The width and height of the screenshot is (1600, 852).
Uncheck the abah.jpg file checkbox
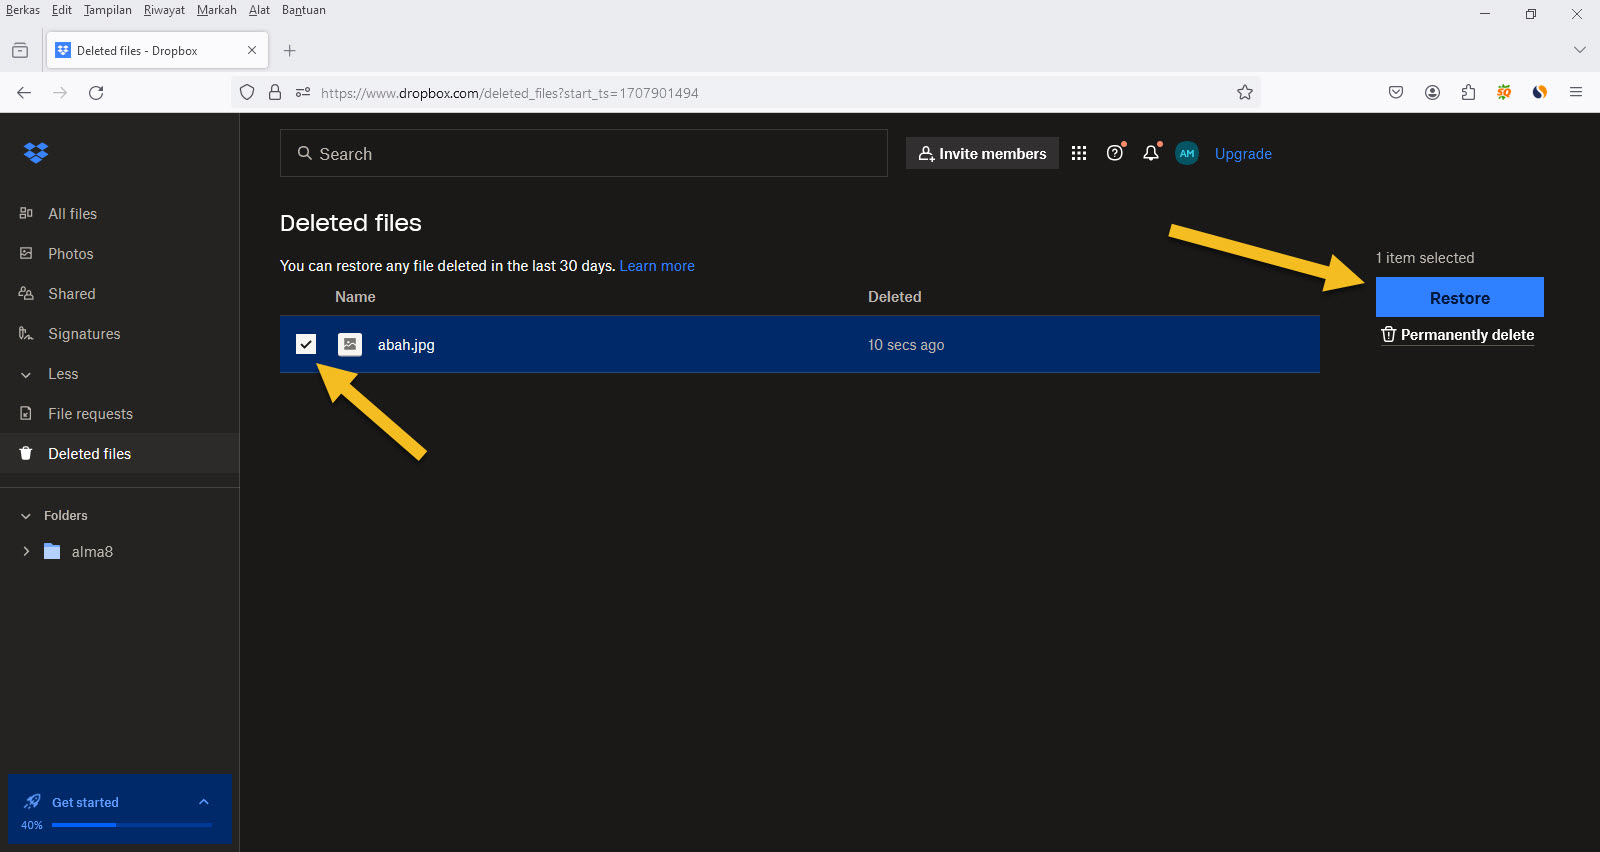306,344
